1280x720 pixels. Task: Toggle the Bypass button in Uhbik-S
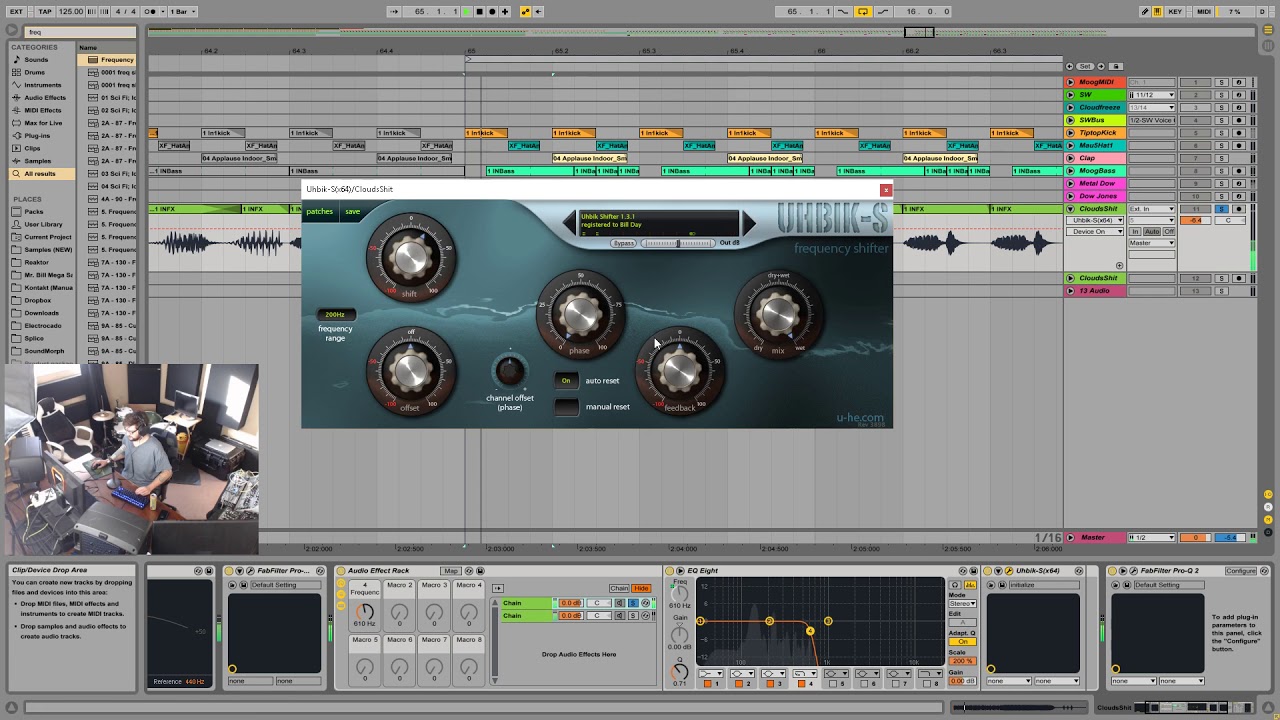pyautogui.click(x=623, y=243)
